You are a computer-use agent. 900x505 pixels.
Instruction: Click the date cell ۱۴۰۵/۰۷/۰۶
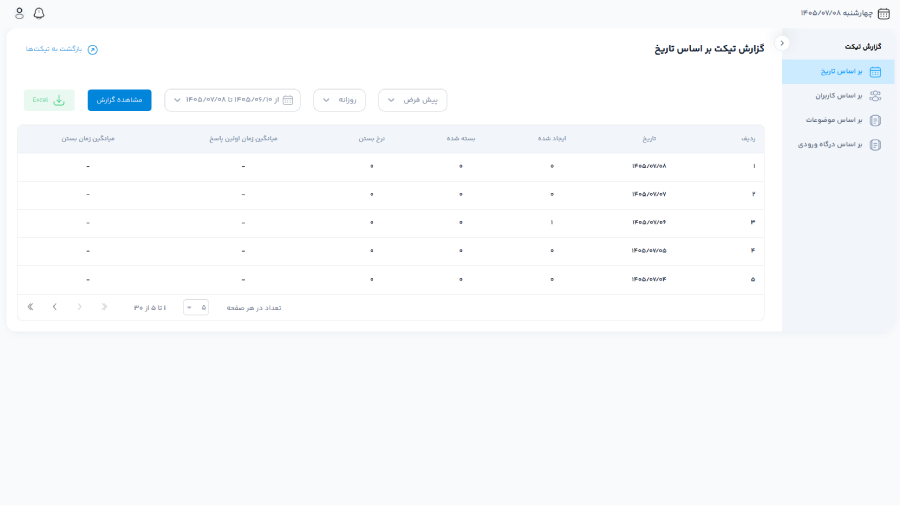649,223
